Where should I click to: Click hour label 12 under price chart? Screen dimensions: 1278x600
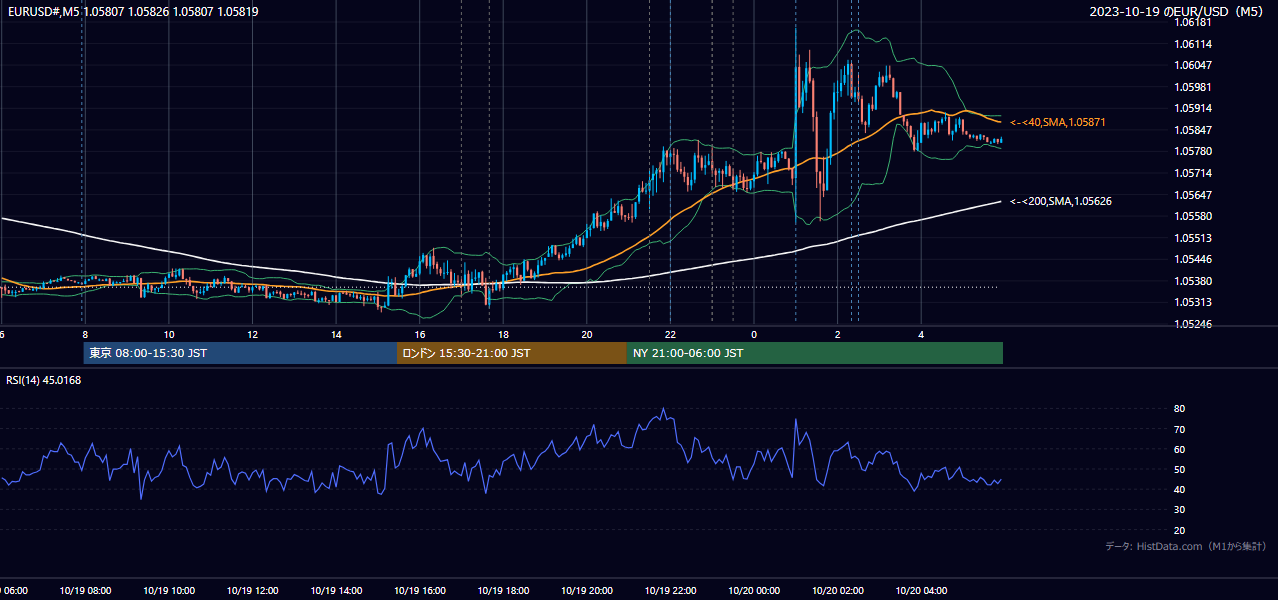tap(252, 334)
